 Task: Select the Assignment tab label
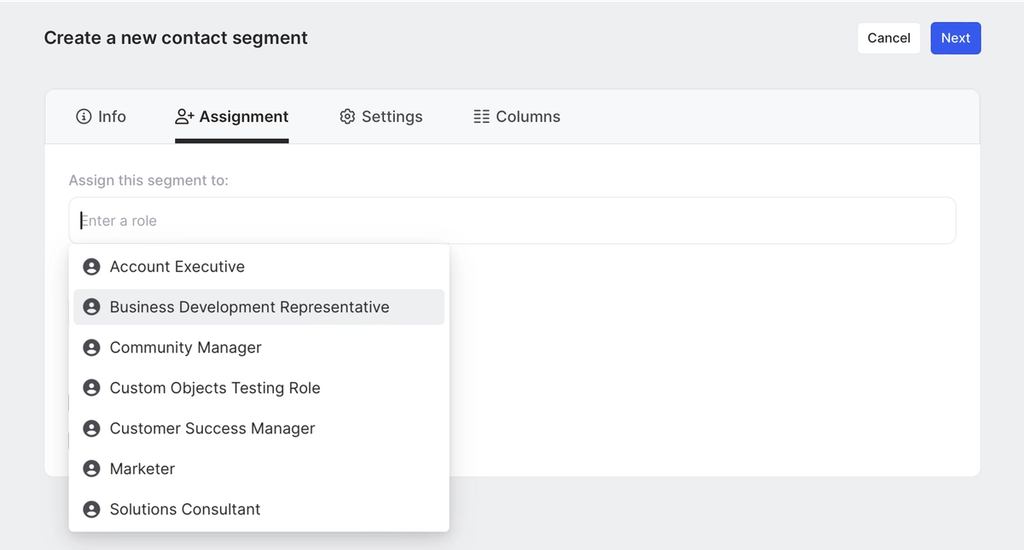(x=243, y=117)
